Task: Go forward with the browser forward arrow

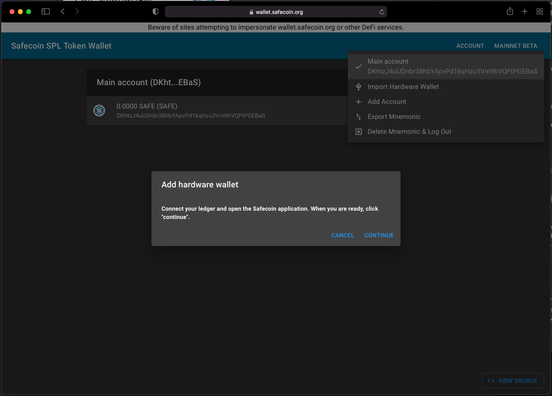Action: tap(77, 12)
